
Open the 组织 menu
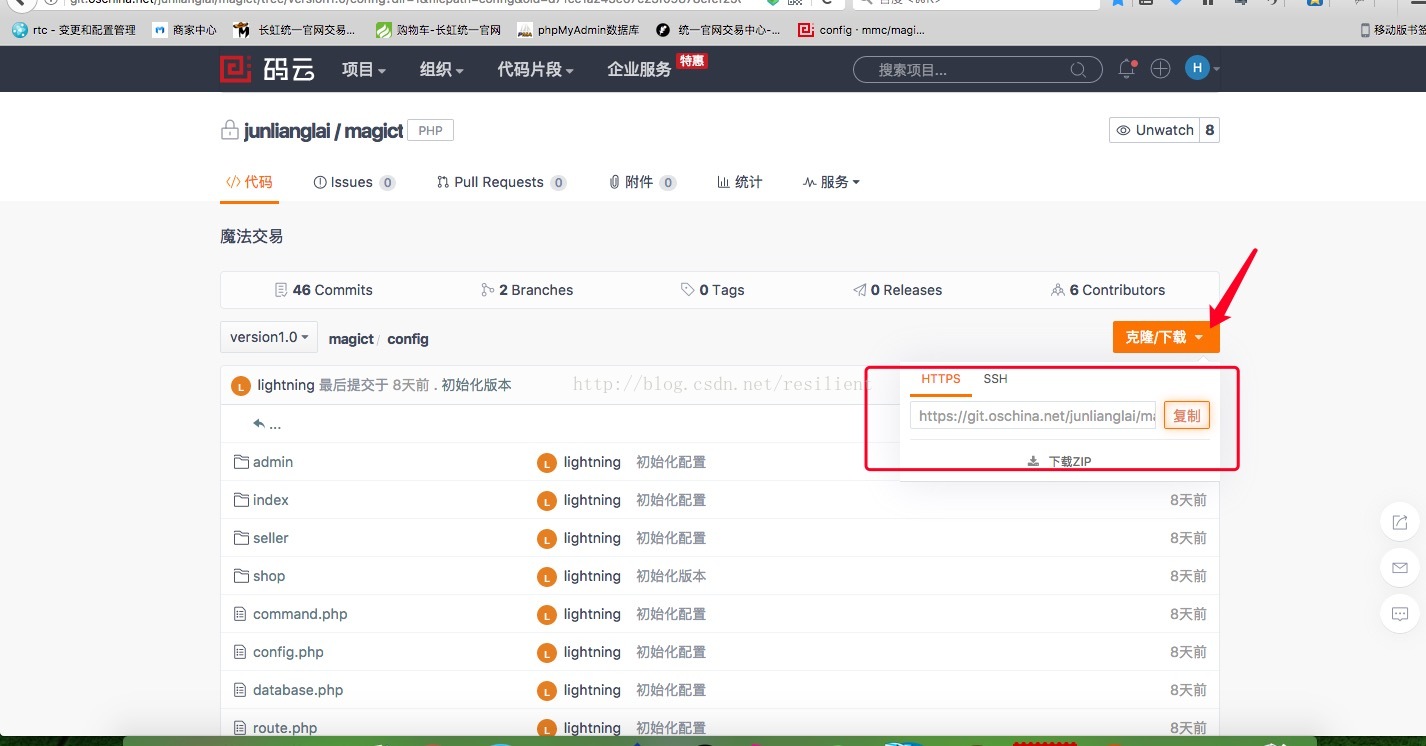[442, 69]
